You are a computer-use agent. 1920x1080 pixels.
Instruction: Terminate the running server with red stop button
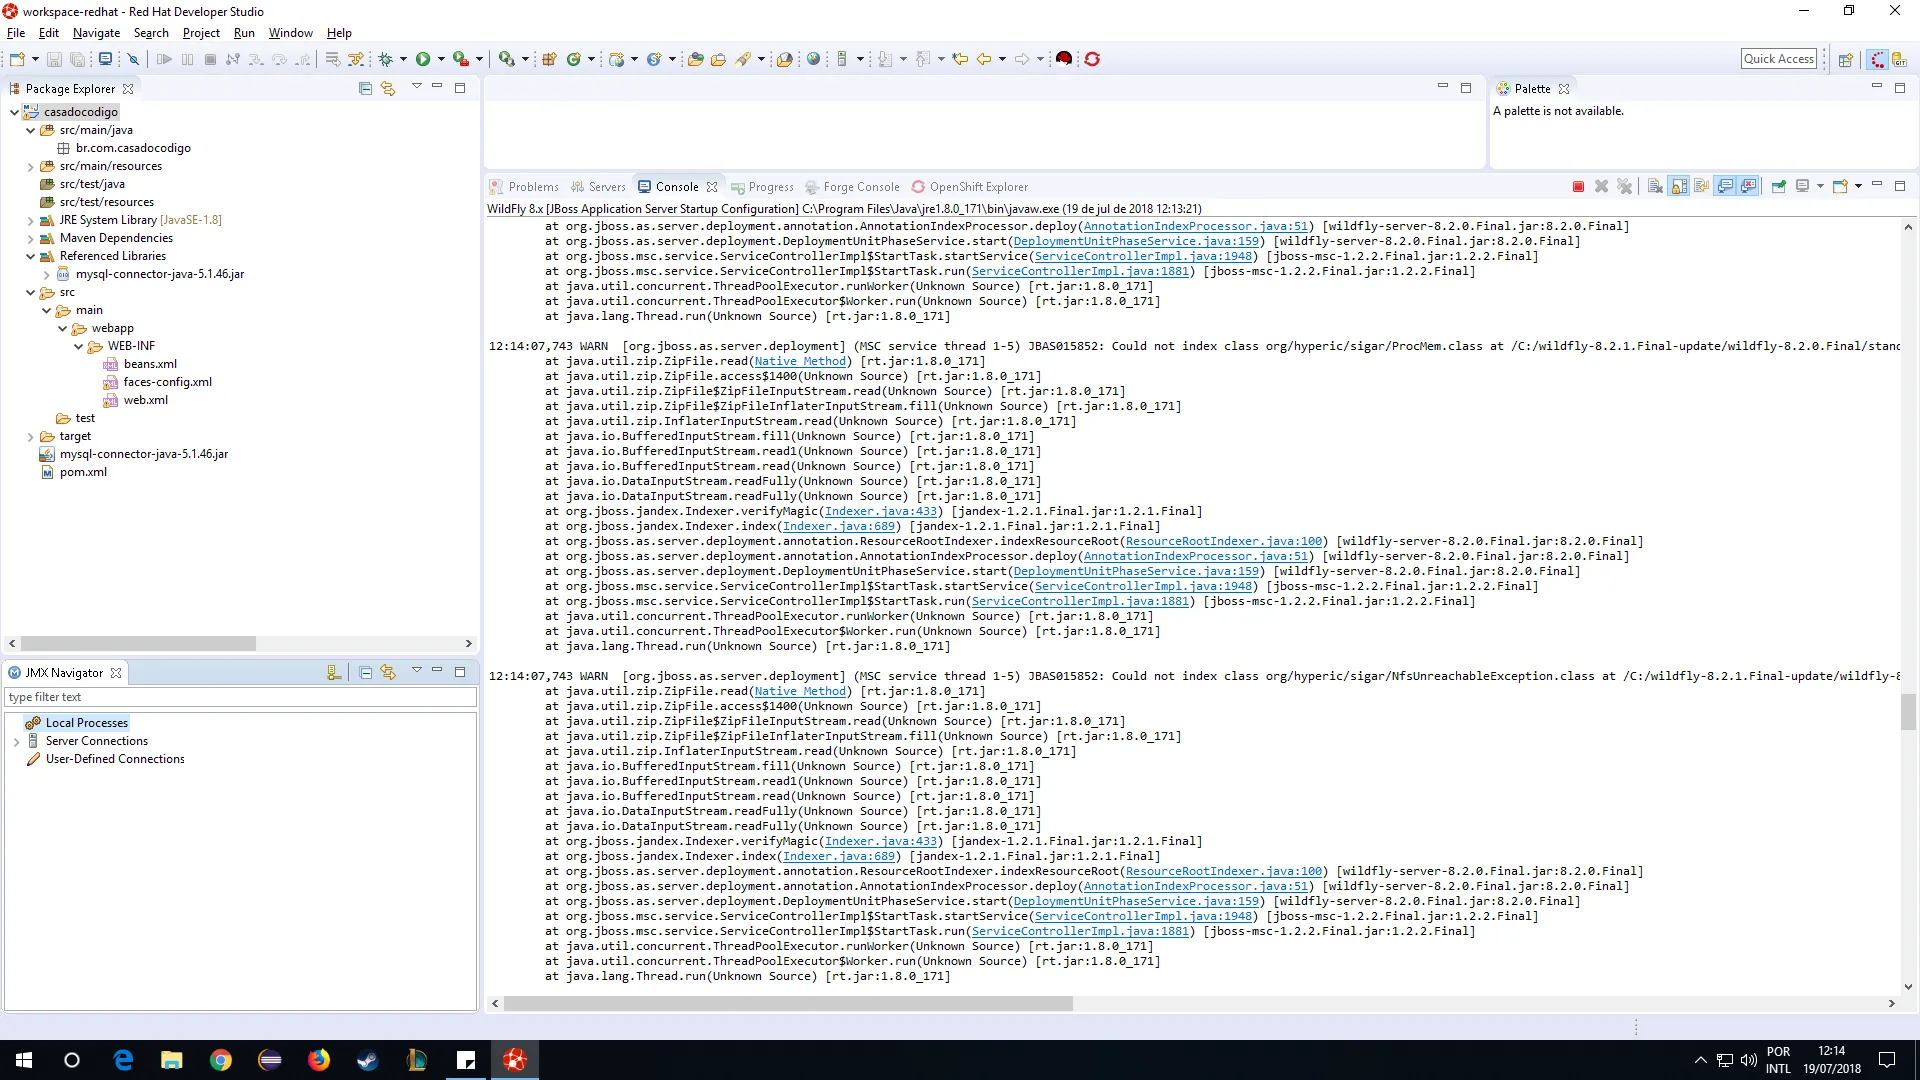pos(1578,187)
